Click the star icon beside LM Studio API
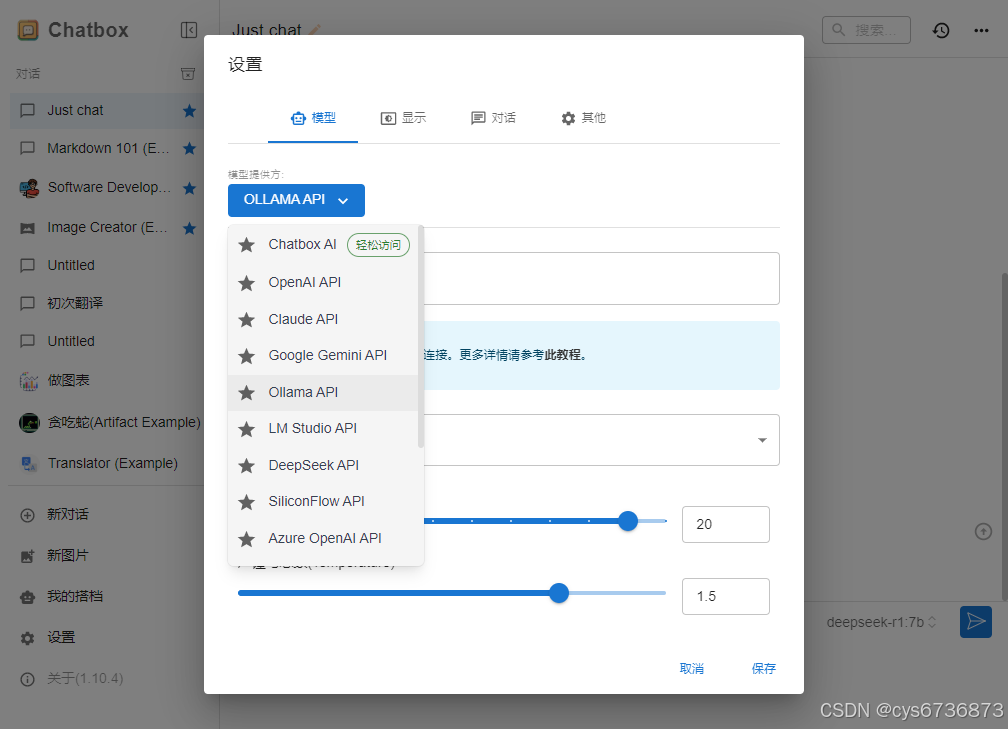 [x=246, y=429]
